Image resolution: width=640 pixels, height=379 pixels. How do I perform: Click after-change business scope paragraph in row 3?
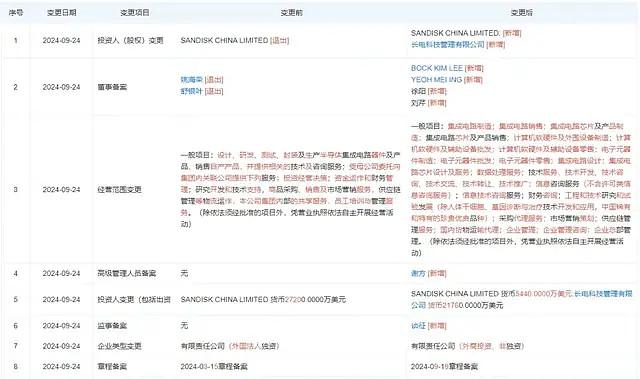(521, 189)
